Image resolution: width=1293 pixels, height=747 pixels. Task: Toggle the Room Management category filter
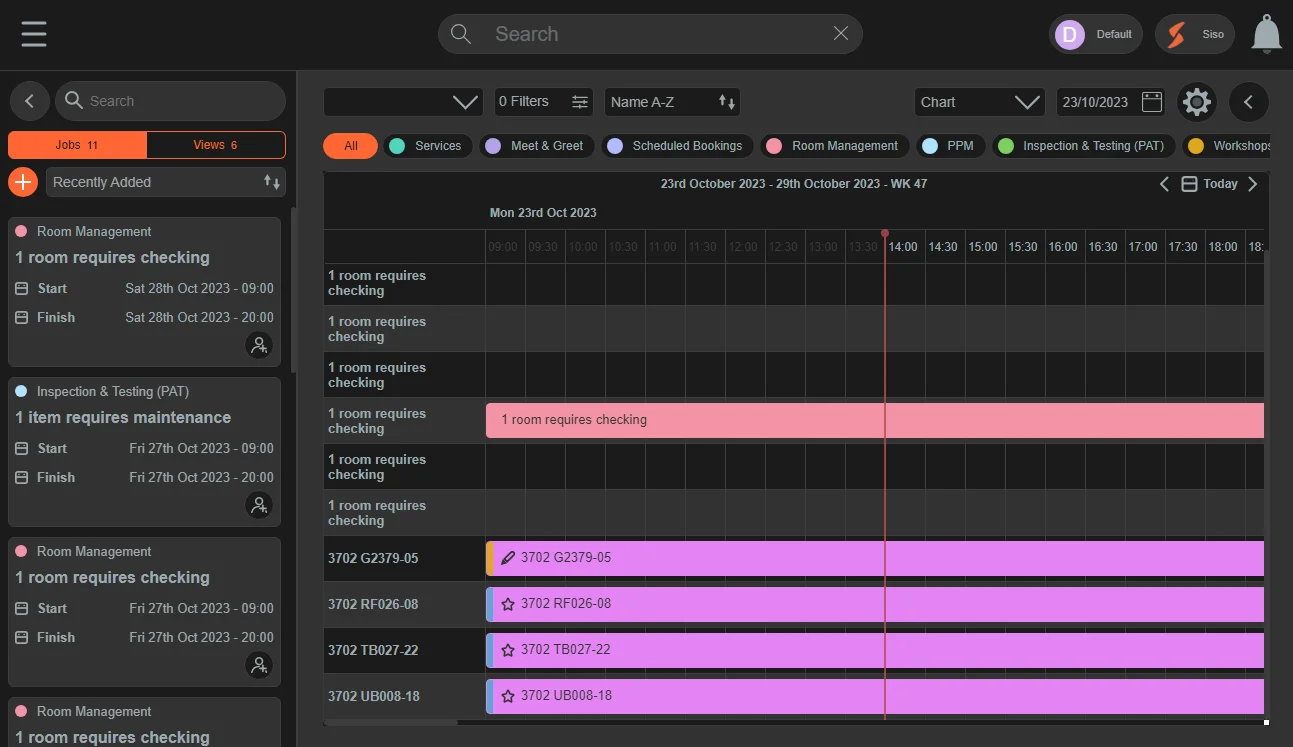(834, 146)
